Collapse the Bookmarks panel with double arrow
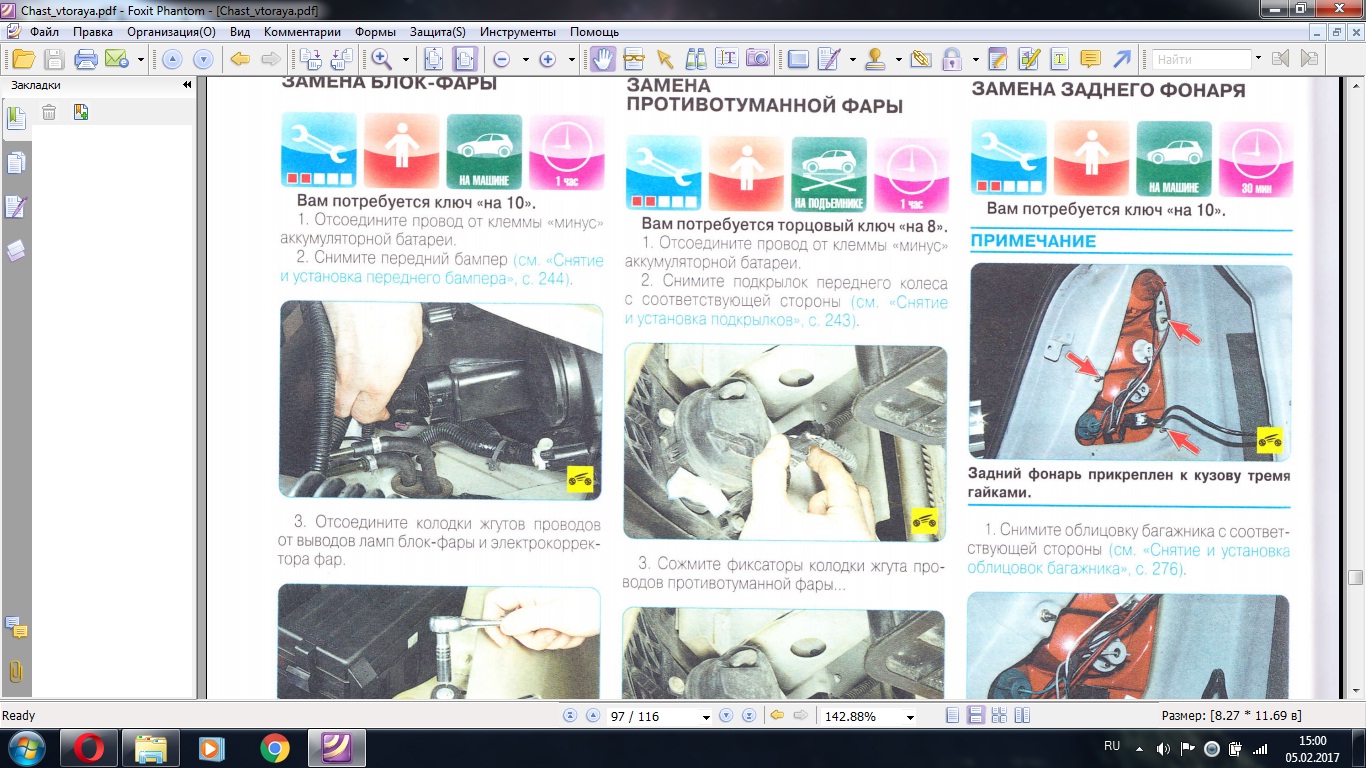 pos(187,85)
